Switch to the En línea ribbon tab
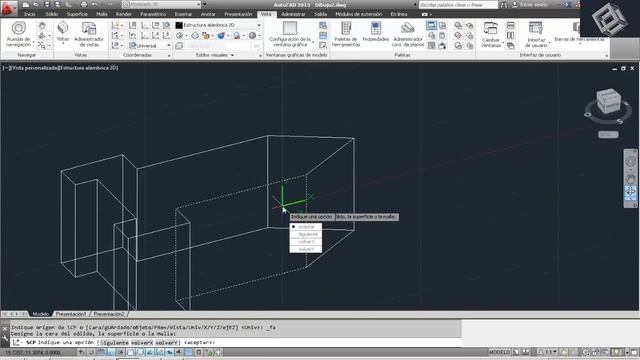This screenshot has height=360, width=640. coord(399,14)
